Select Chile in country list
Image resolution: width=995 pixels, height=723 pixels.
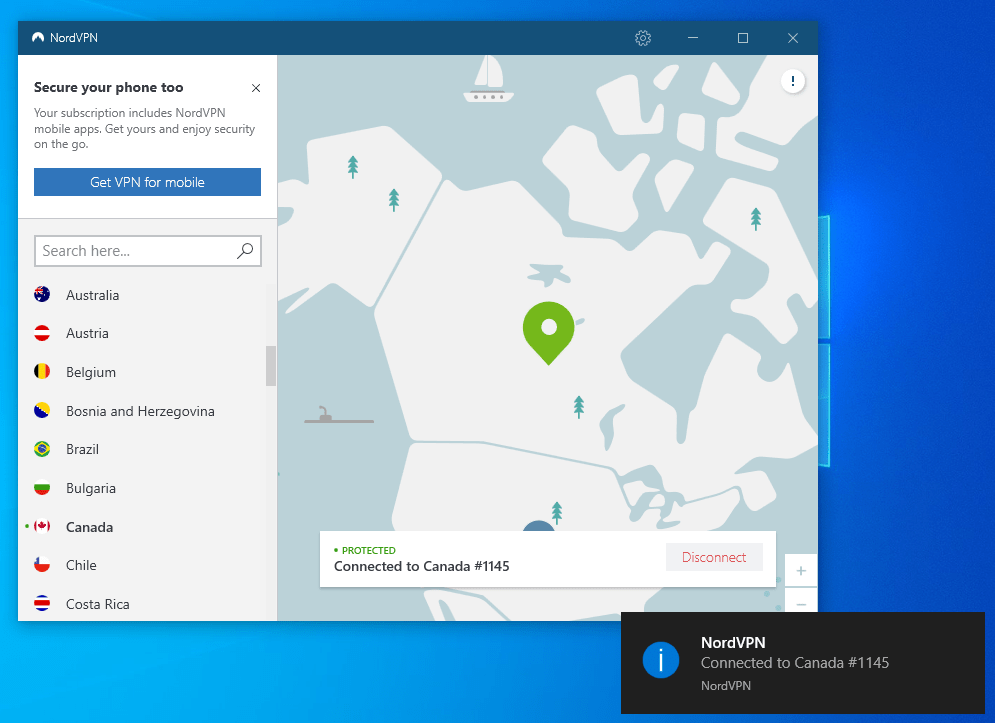(x=81, y=565)
